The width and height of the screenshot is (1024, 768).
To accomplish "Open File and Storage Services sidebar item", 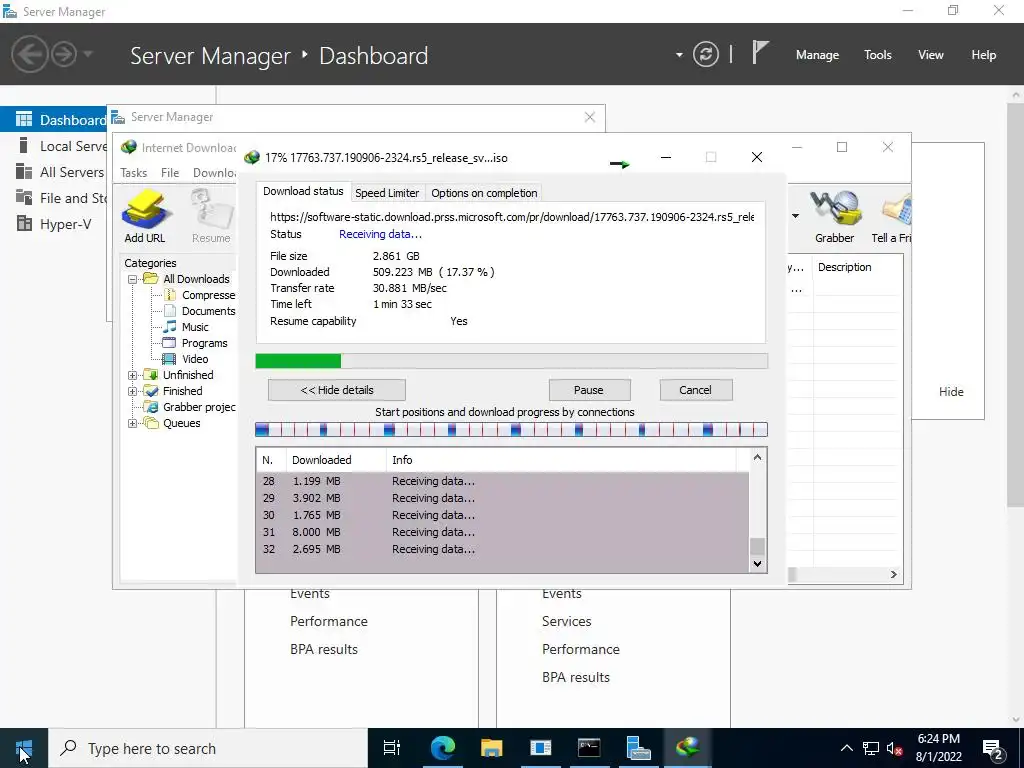I will (x=54, y=198).
